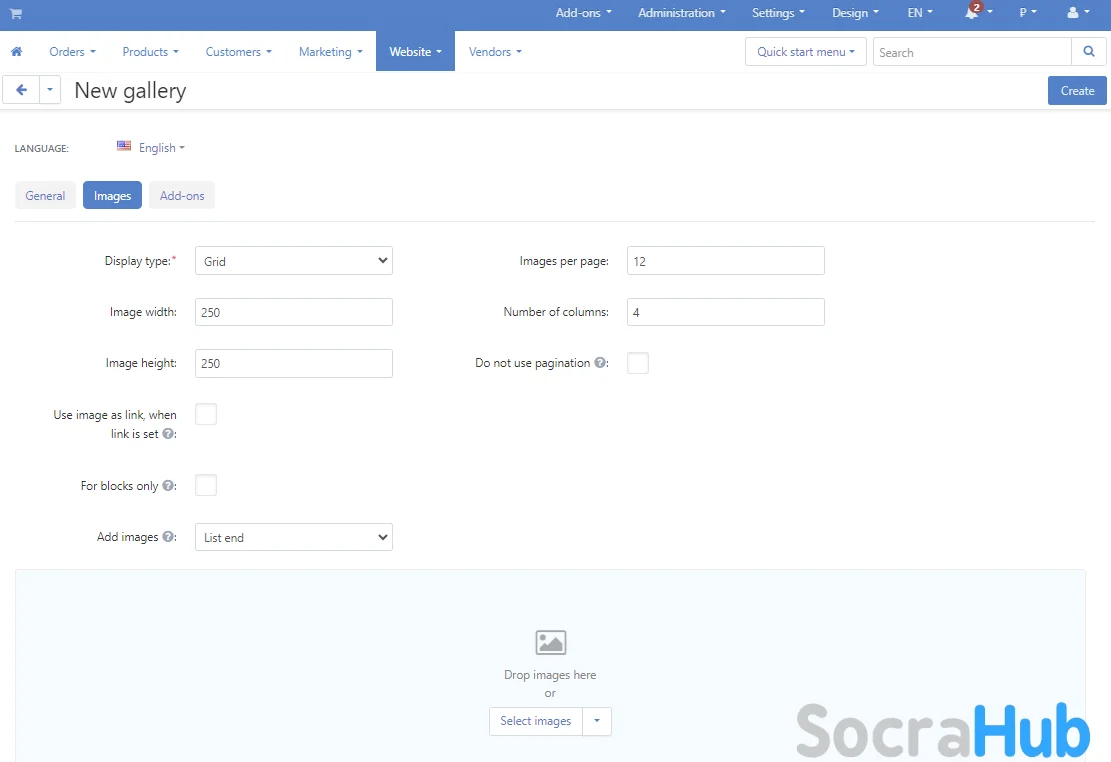Open the notifications bell icon

[971, 14]
